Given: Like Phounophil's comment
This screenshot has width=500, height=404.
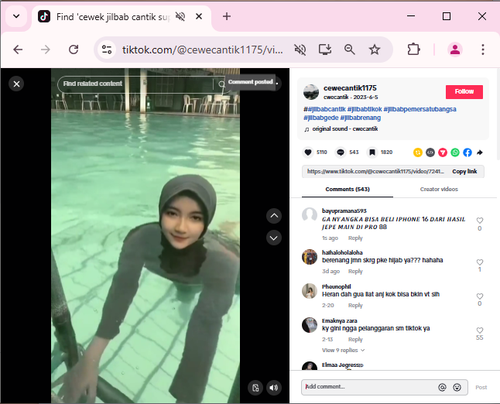Looking at the screenshot, I should pos(480,296).
